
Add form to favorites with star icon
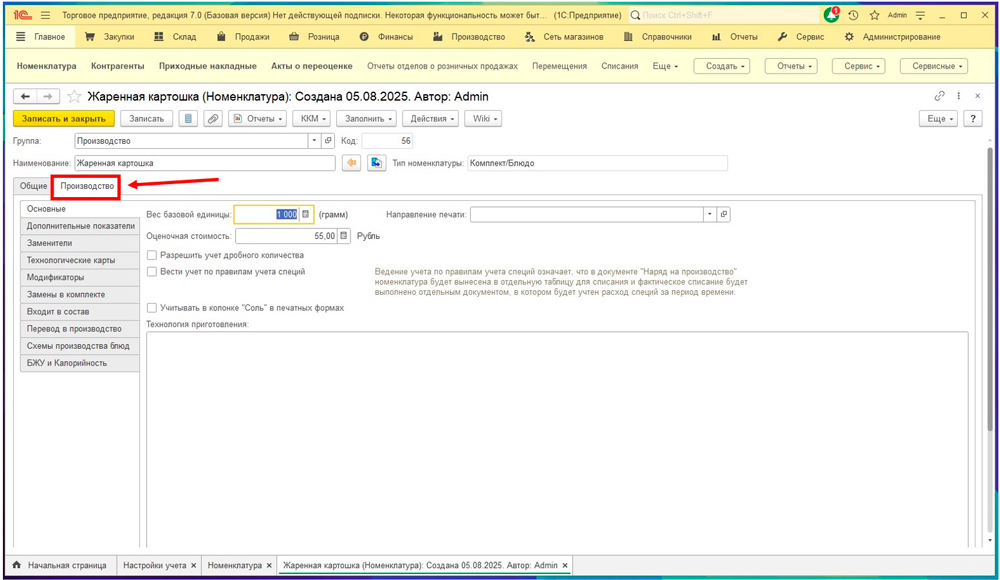click(73, 97)
